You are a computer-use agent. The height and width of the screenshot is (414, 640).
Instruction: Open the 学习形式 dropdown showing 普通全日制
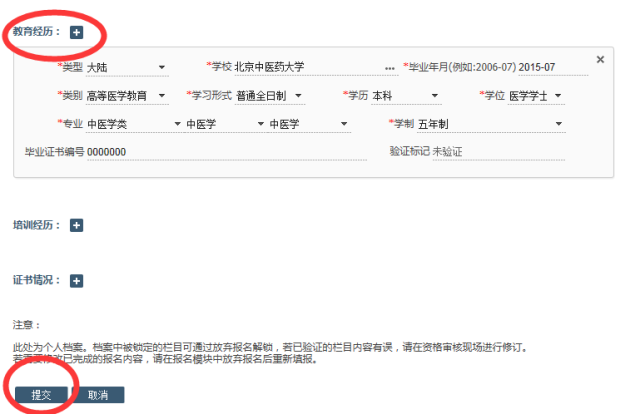[x=270, y=96]
